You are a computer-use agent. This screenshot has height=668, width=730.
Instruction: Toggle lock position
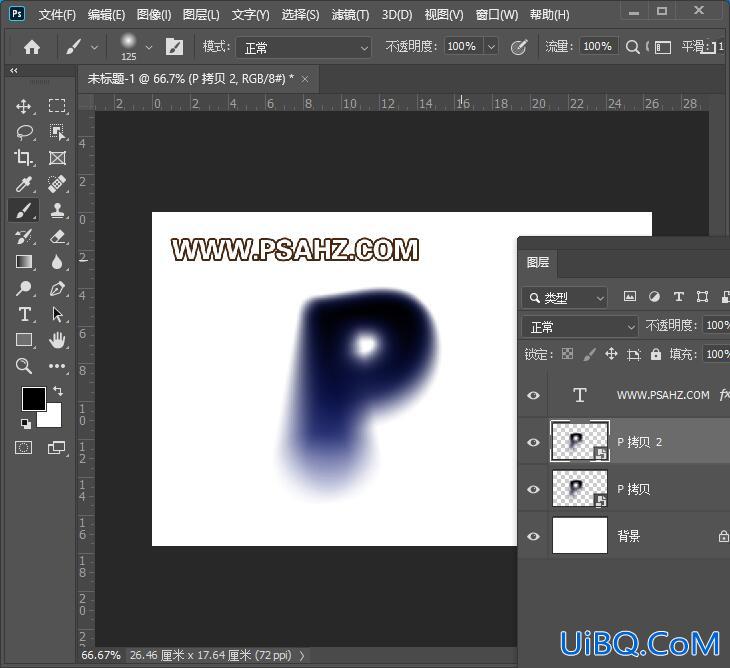click(611, 354)
